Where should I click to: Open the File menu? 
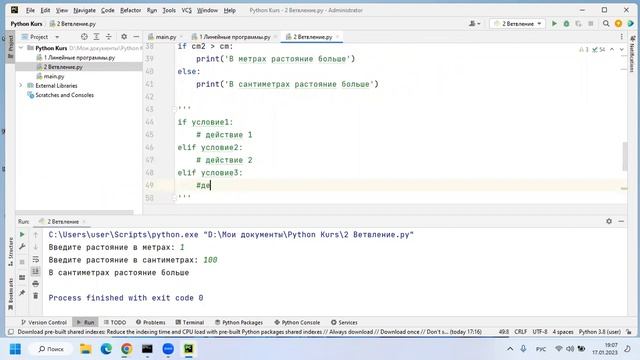pos(30,10)
